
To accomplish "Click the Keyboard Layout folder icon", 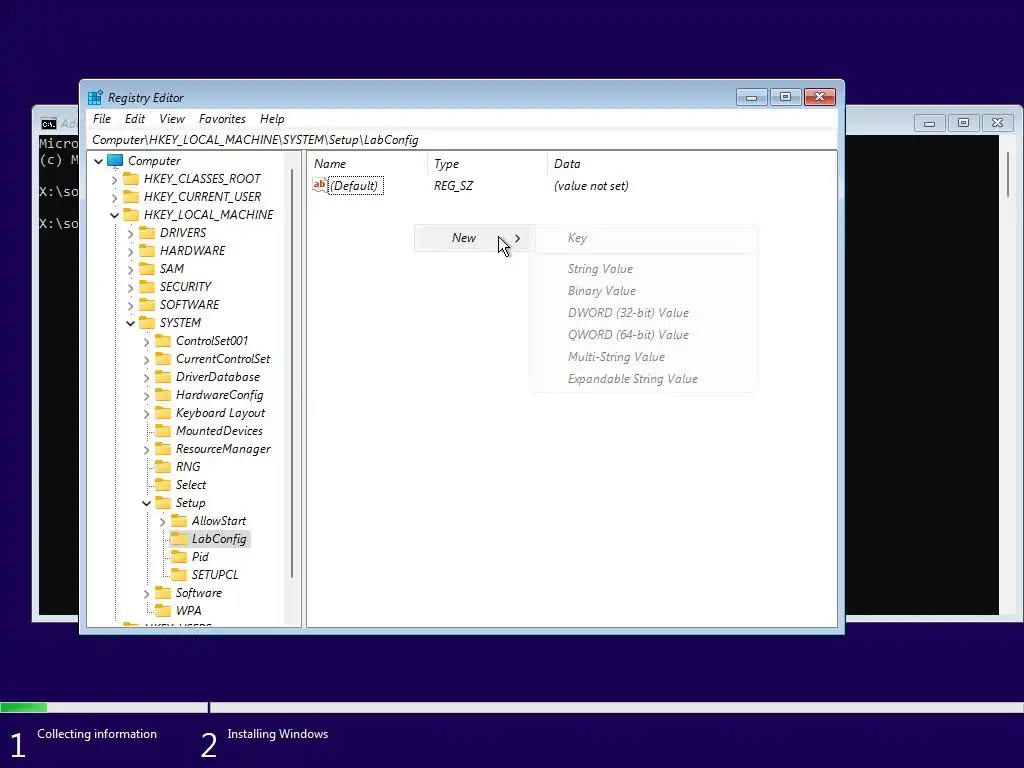I will click(x=163, y=413).
